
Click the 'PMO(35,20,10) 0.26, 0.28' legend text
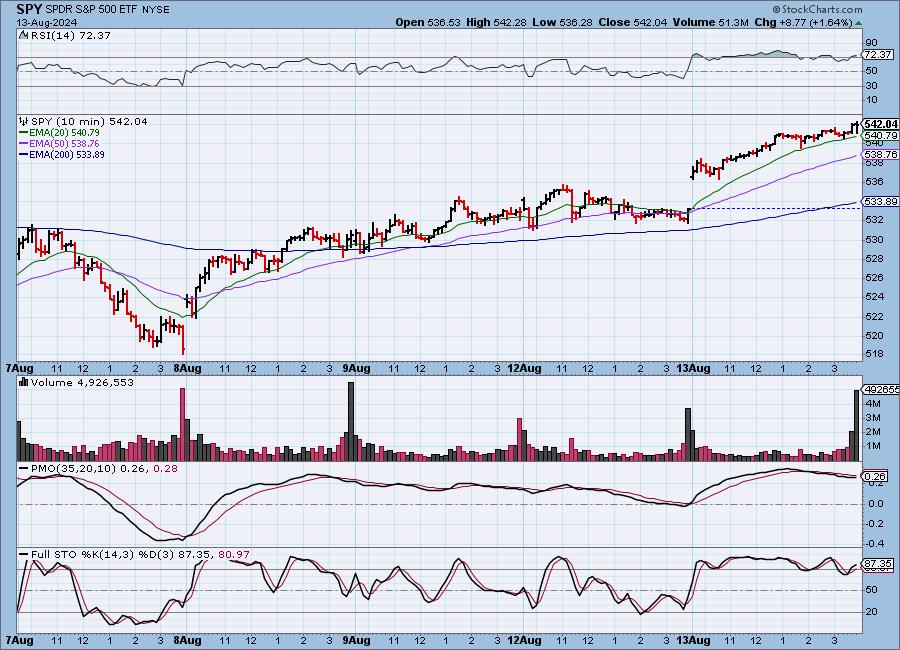point(104,469)
